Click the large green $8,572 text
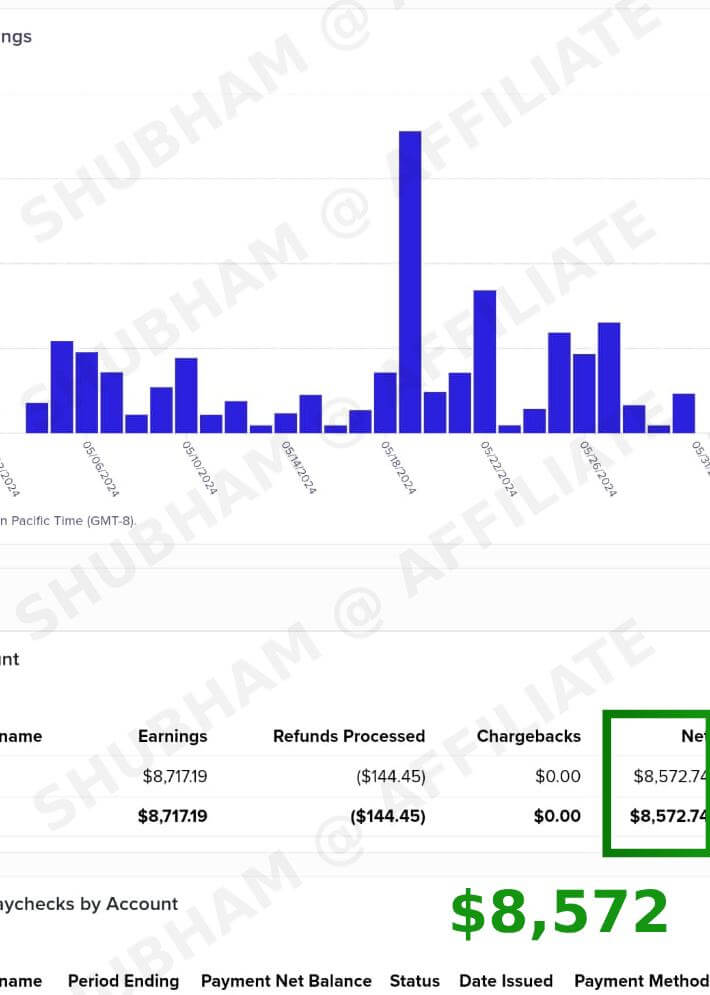 point(558,913)
